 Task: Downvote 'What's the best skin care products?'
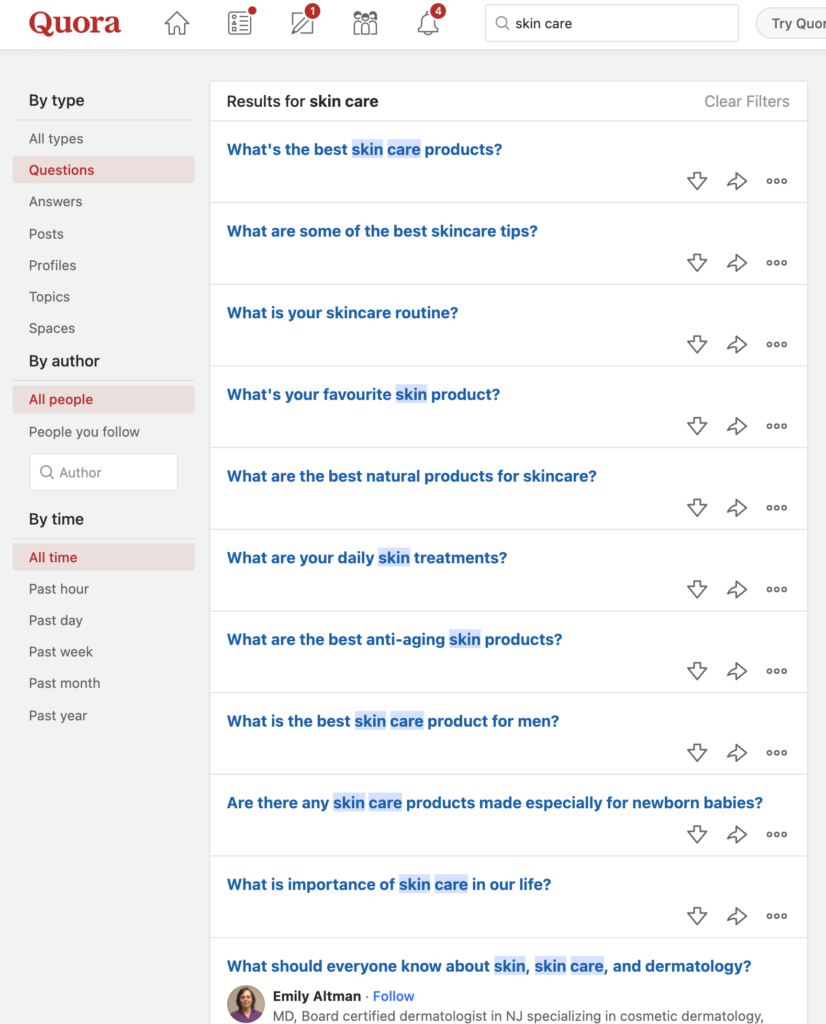(697, 181)
